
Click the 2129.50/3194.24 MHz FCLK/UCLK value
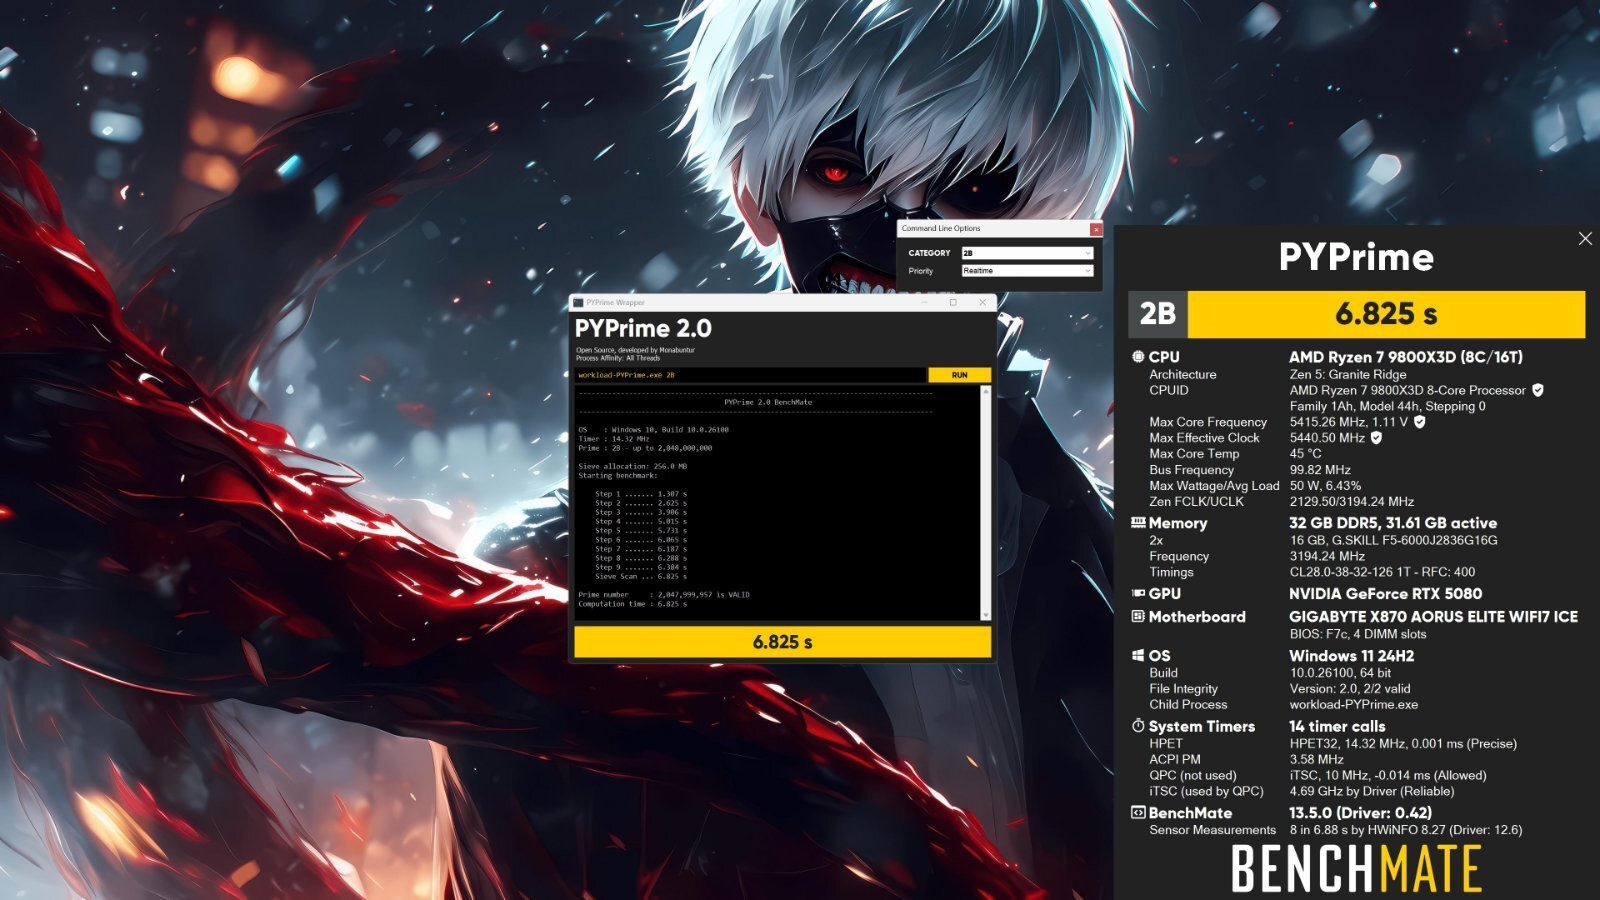1352,502
